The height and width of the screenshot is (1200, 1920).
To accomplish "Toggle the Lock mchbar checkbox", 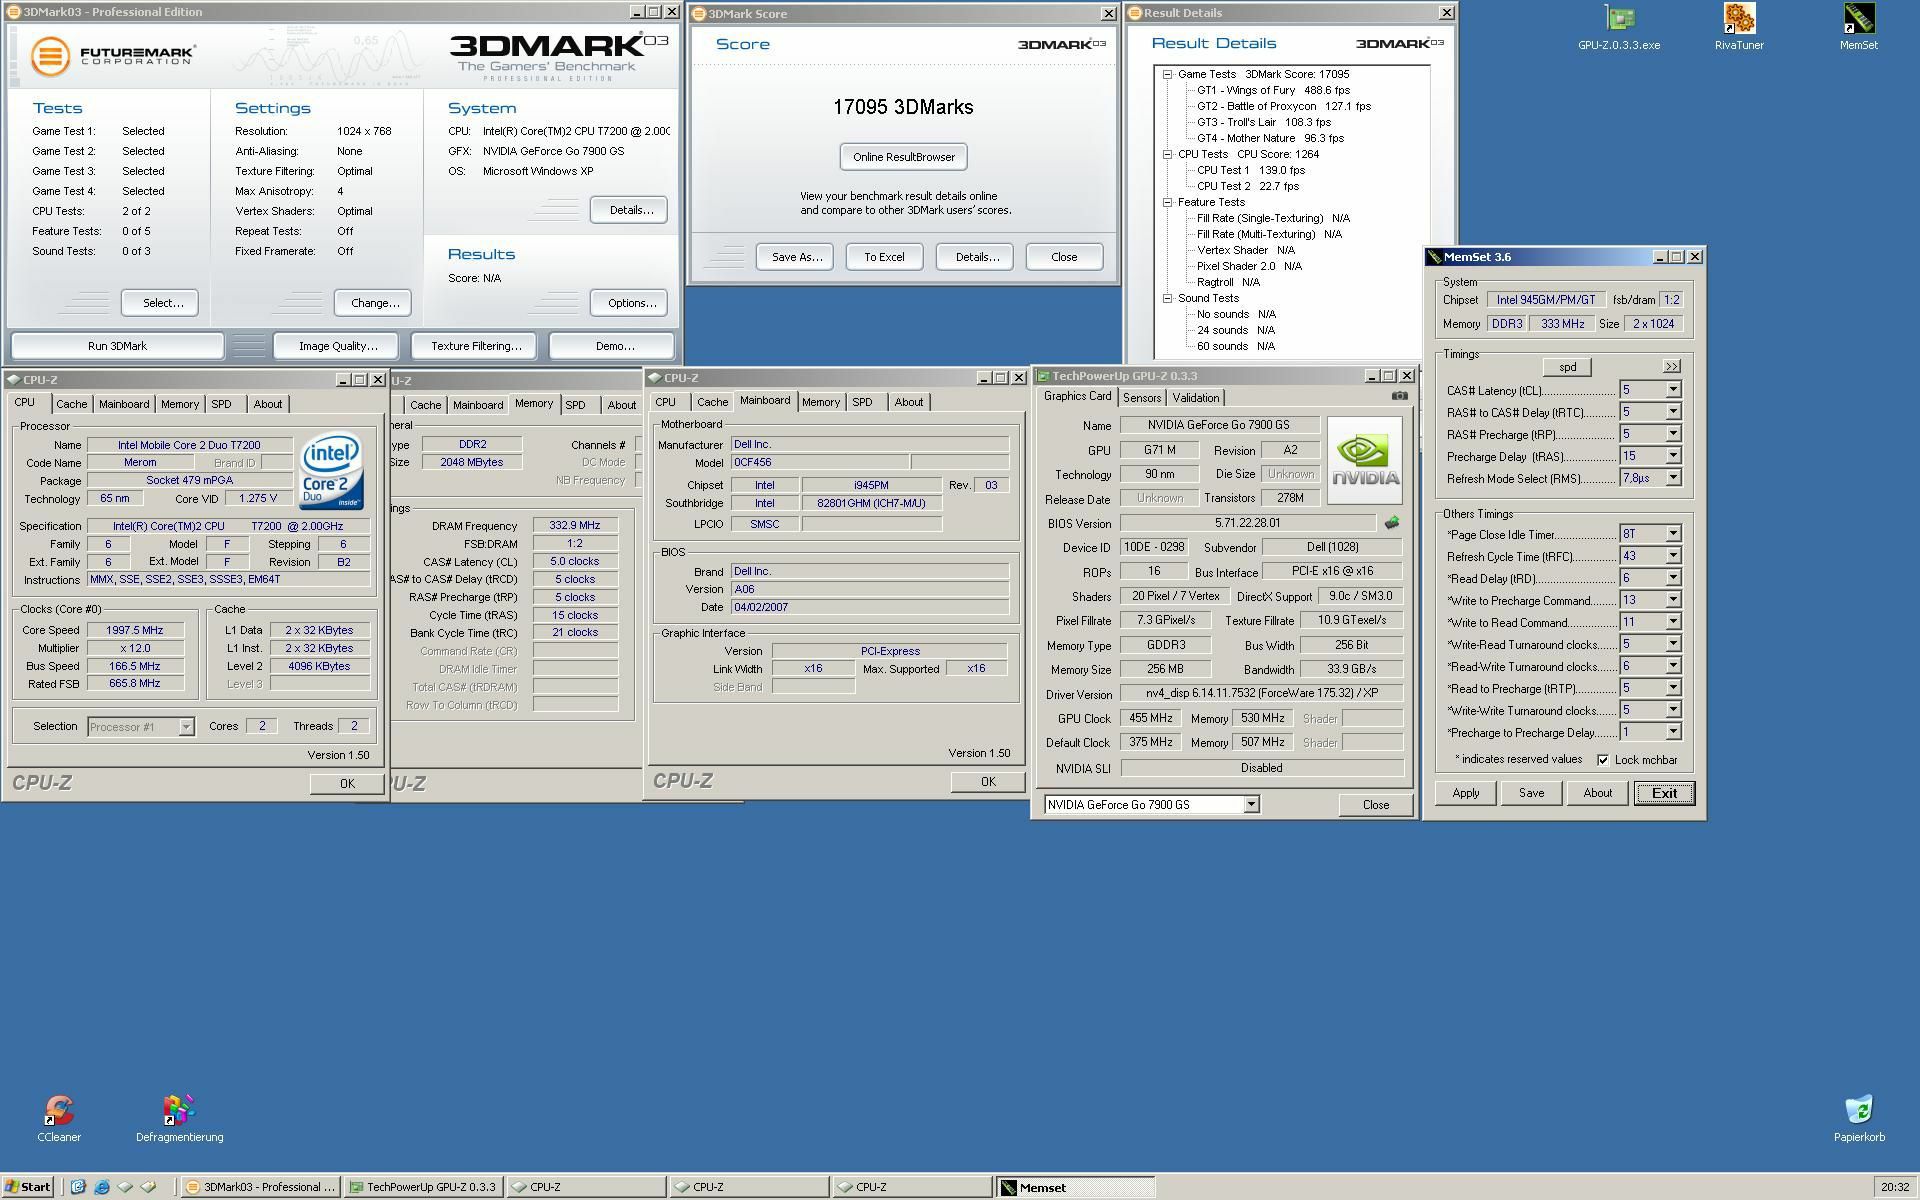I will tap(1603, 760).
